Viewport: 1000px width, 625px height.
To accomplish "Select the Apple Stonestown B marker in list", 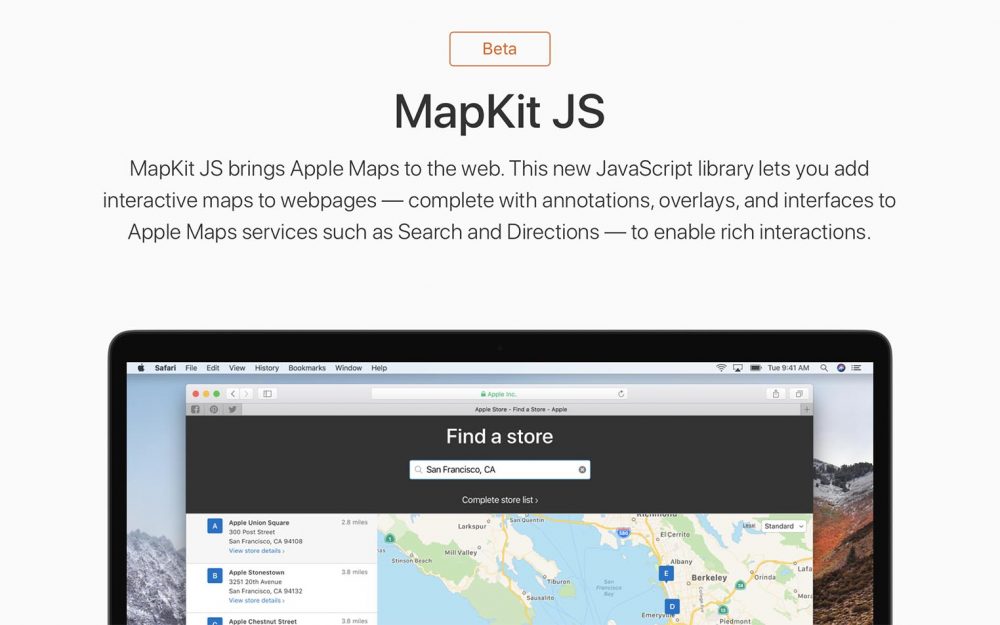I will (x=215, y=575).
